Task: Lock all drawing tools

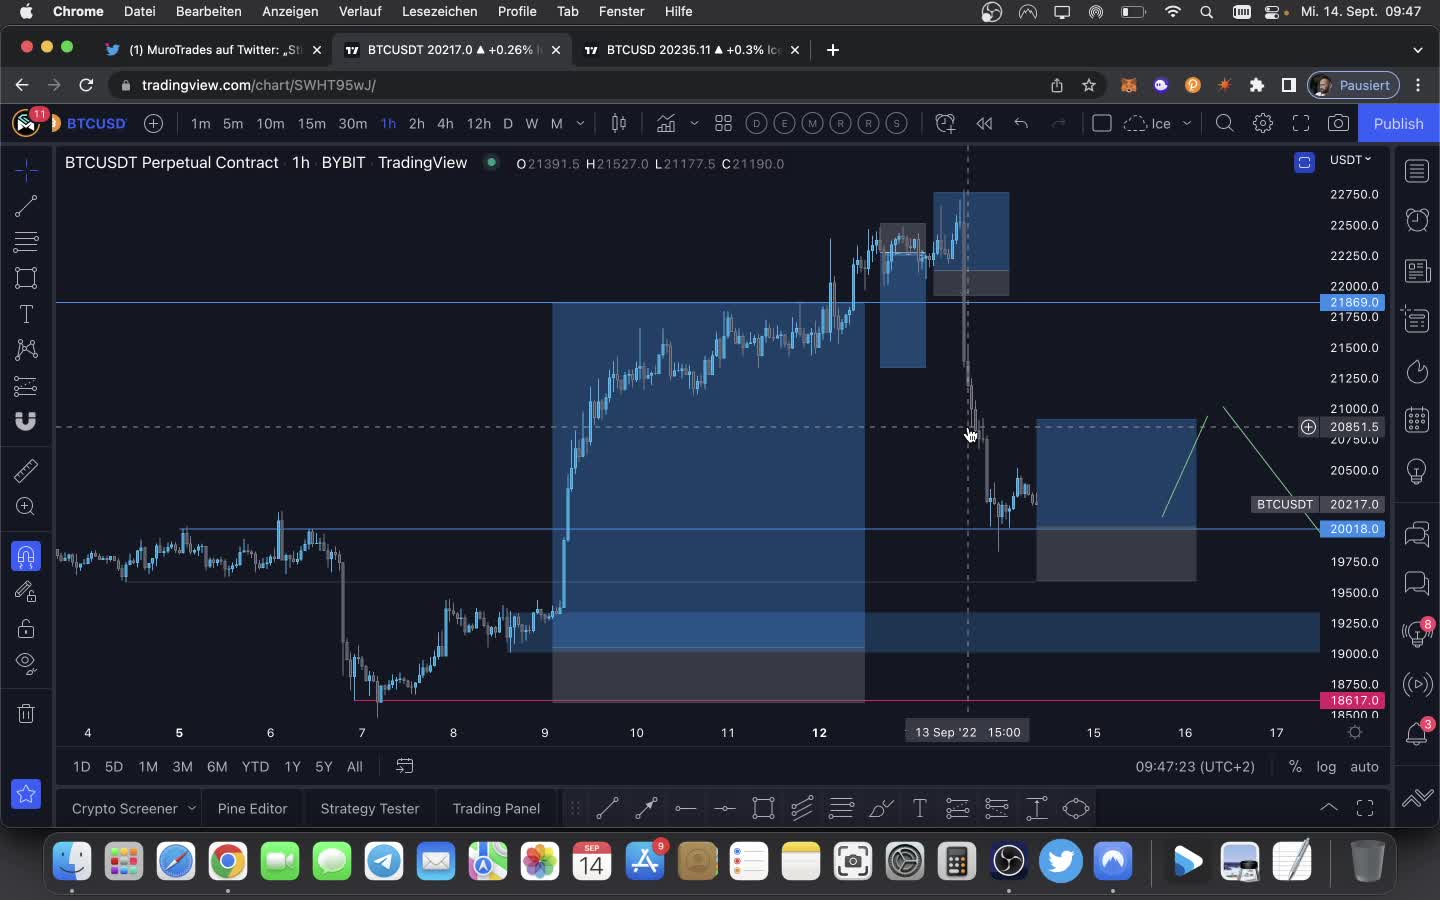Action: pyautogui.click(x=26, y=628)
